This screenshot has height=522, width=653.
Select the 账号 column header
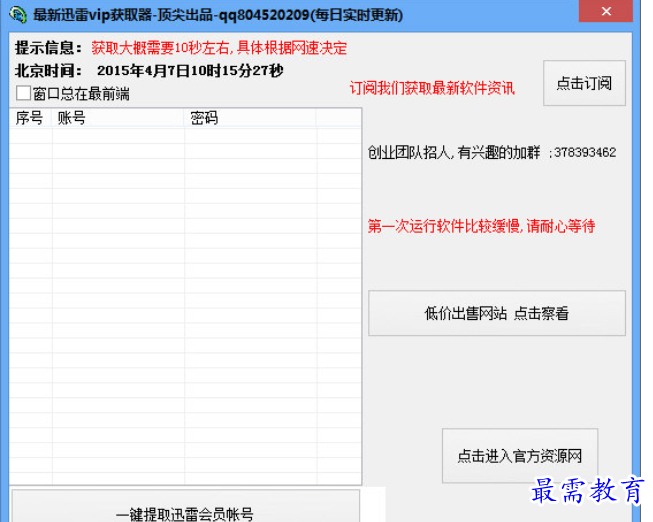click(x=118, y=118)
